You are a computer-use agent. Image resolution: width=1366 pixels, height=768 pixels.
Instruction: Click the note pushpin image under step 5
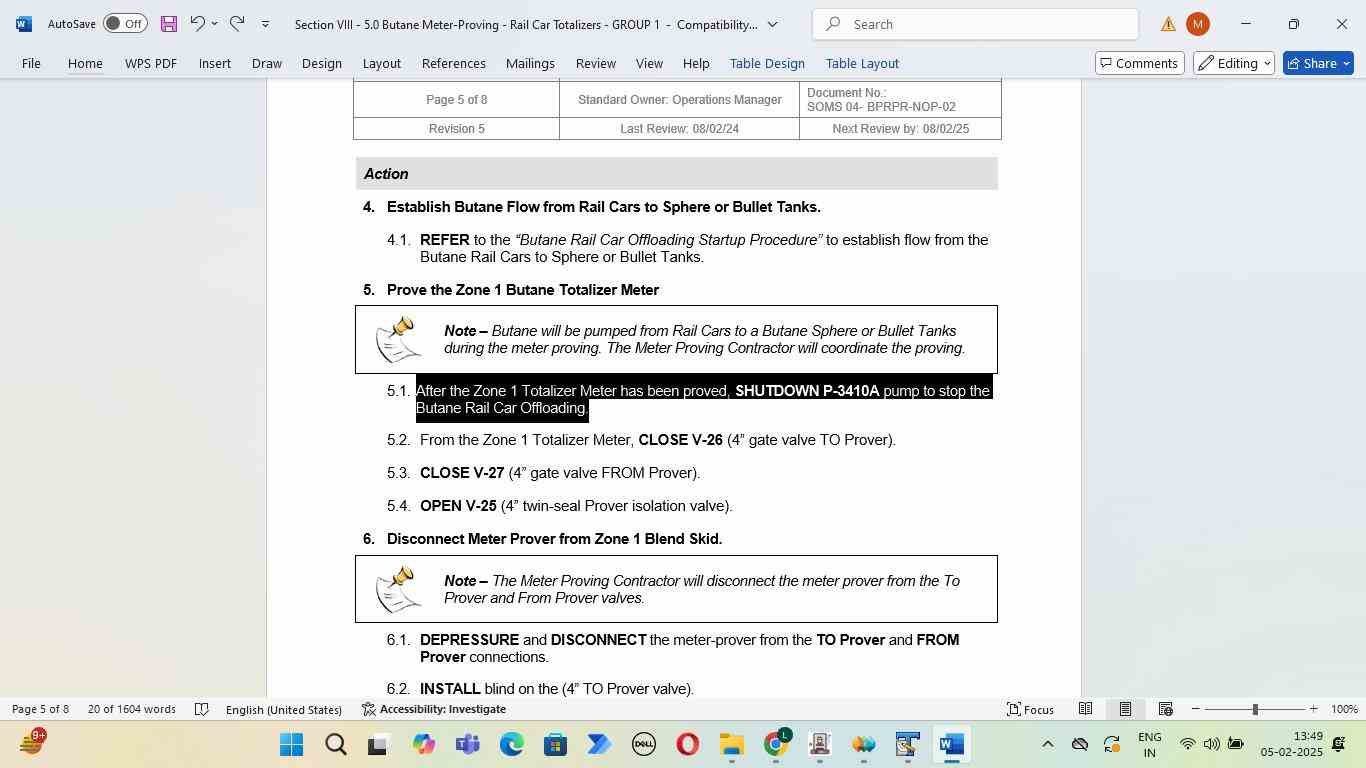click(x=397, y=339)
